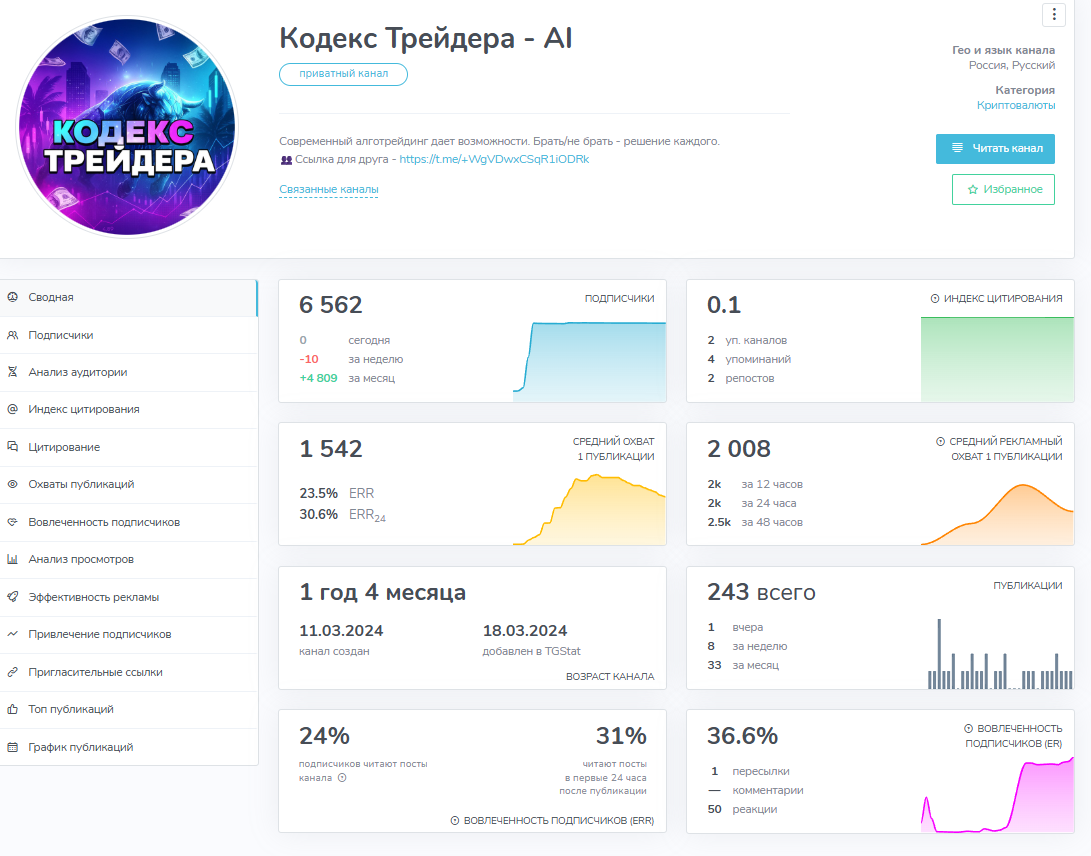Click the Вовлеченность подписчиков heart icon

click(13, 522)
